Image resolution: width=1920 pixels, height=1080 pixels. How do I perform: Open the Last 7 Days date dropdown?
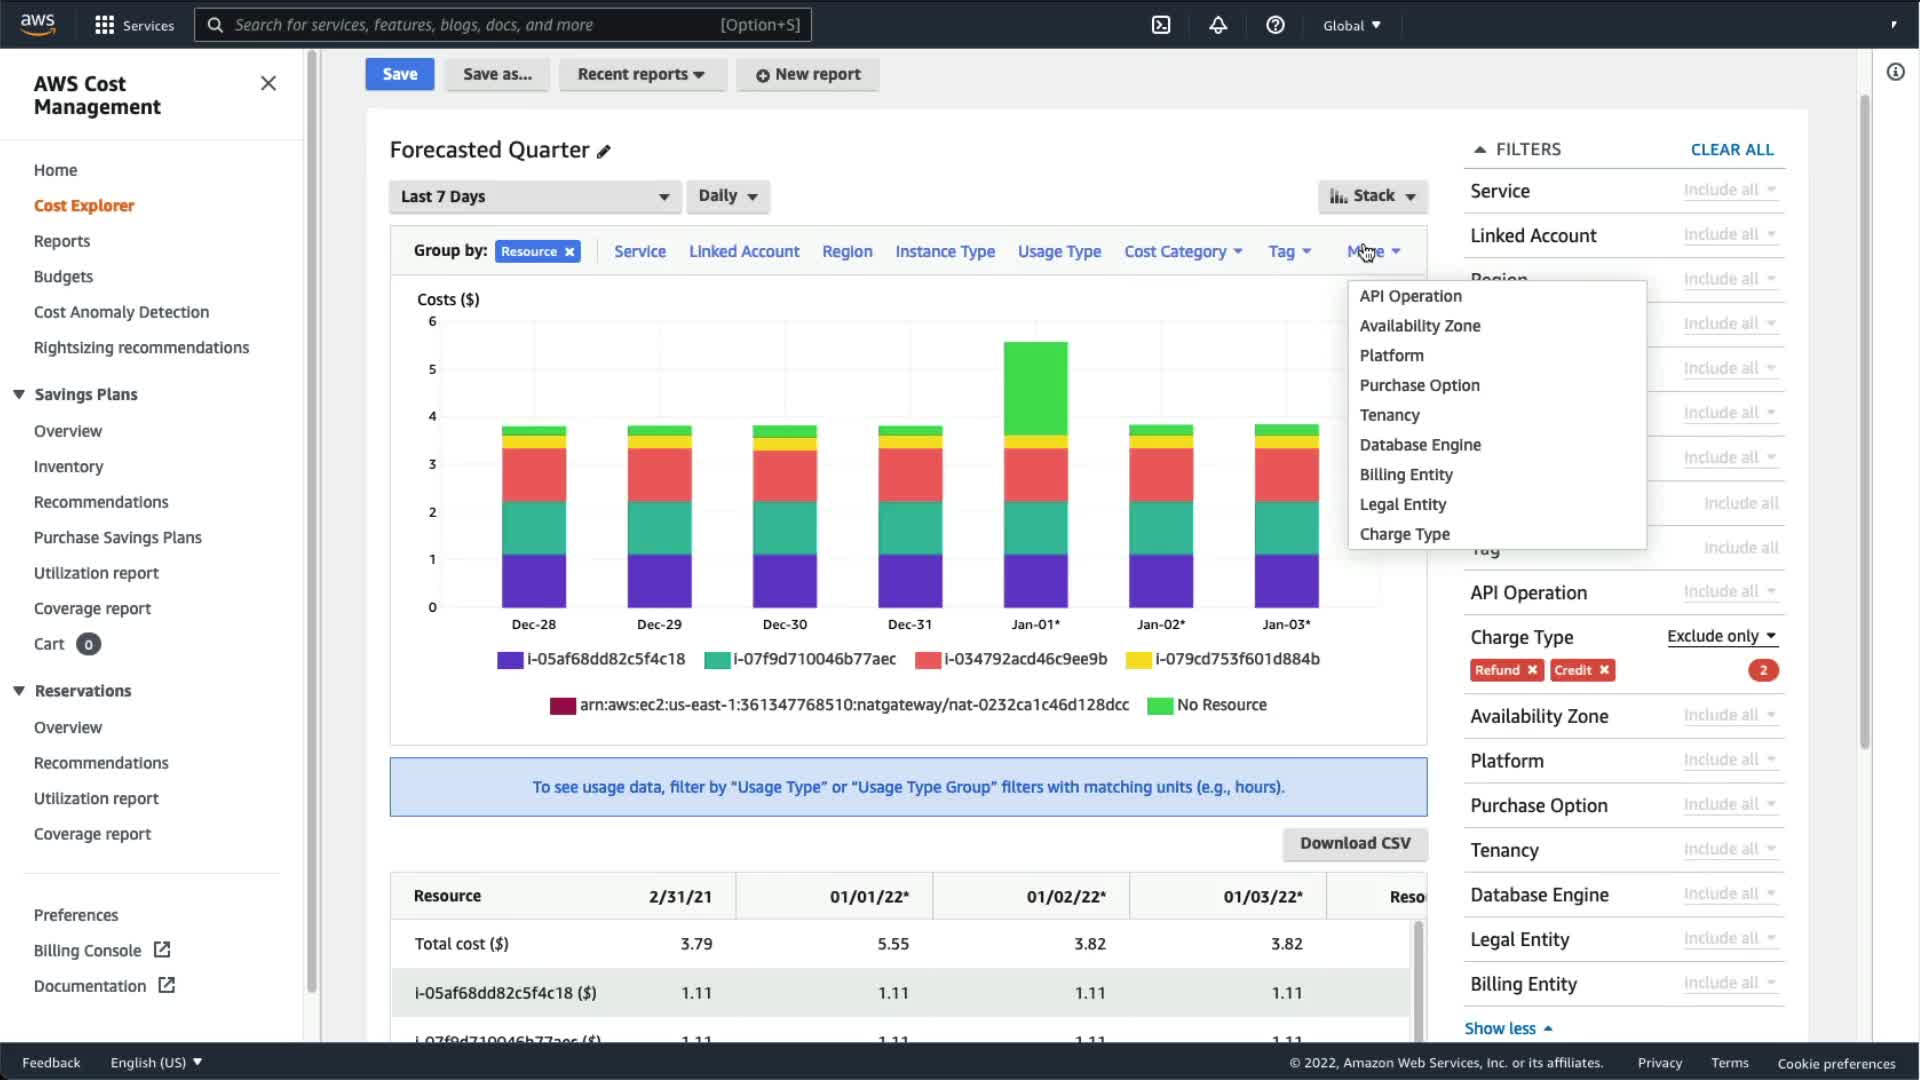pos(535,197)
